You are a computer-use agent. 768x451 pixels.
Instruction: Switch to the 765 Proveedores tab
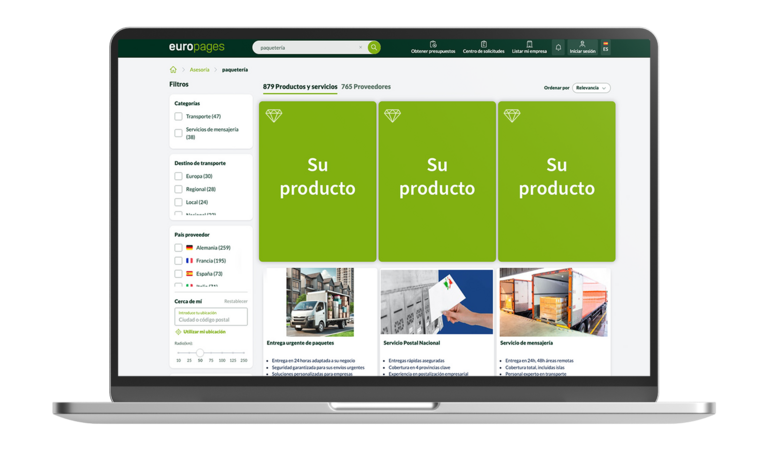pyautogui.click(x=366, y=87)
